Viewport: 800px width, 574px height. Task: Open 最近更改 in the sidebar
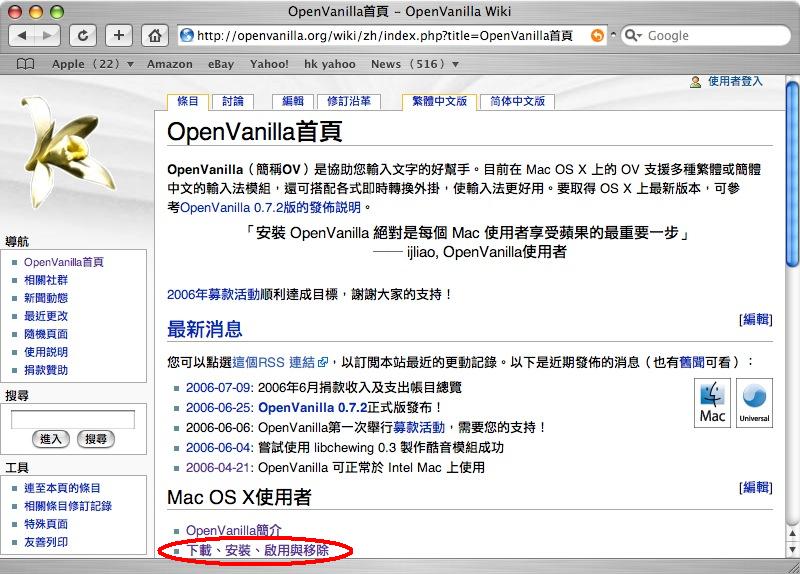pyautogui.click(x=46, y=316)
